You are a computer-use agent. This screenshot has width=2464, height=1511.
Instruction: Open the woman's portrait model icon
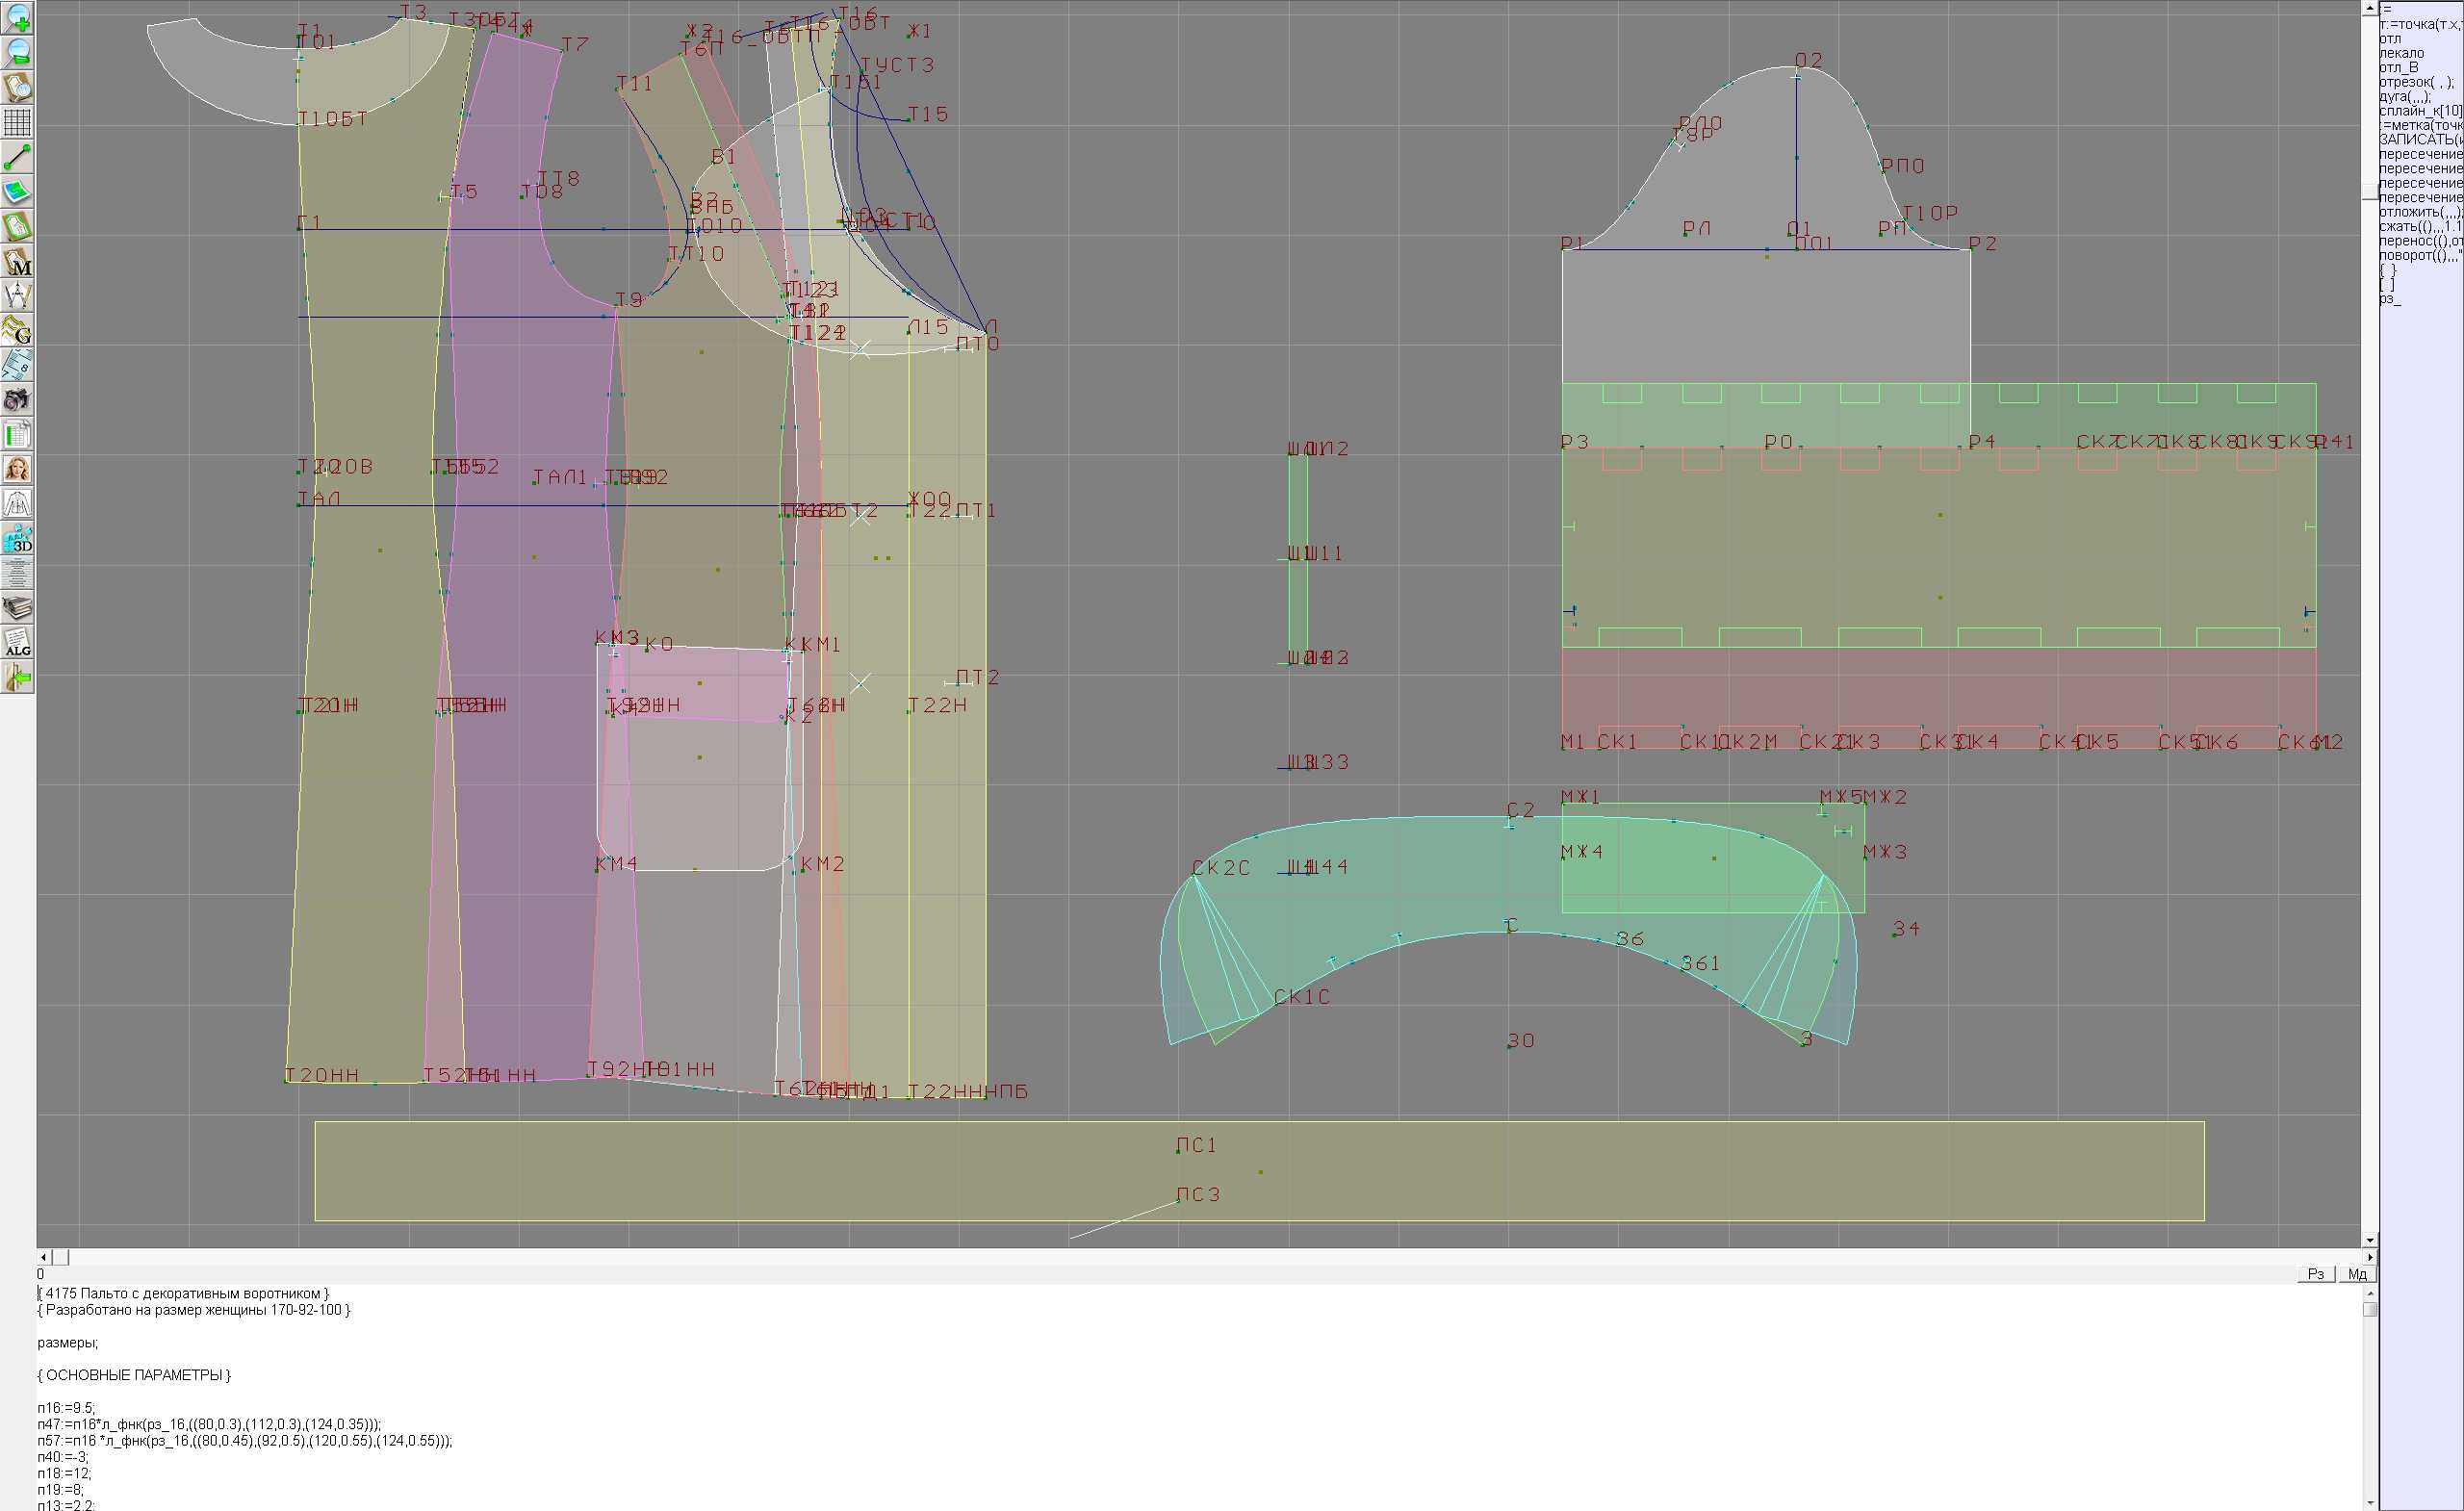click(x=18, y=469)
